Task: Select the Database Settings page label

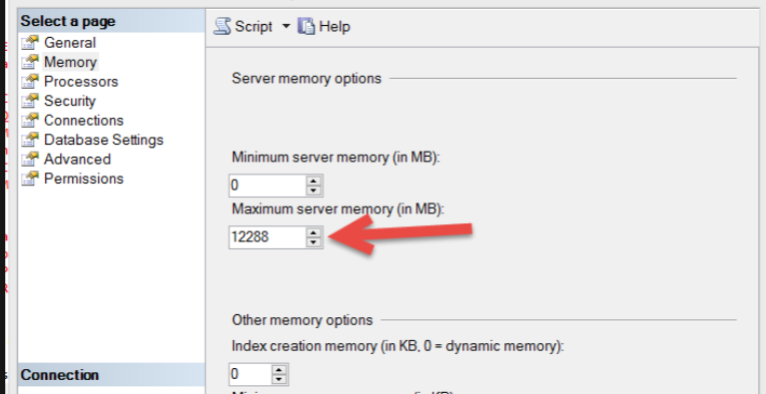Action: click(104, 140)
